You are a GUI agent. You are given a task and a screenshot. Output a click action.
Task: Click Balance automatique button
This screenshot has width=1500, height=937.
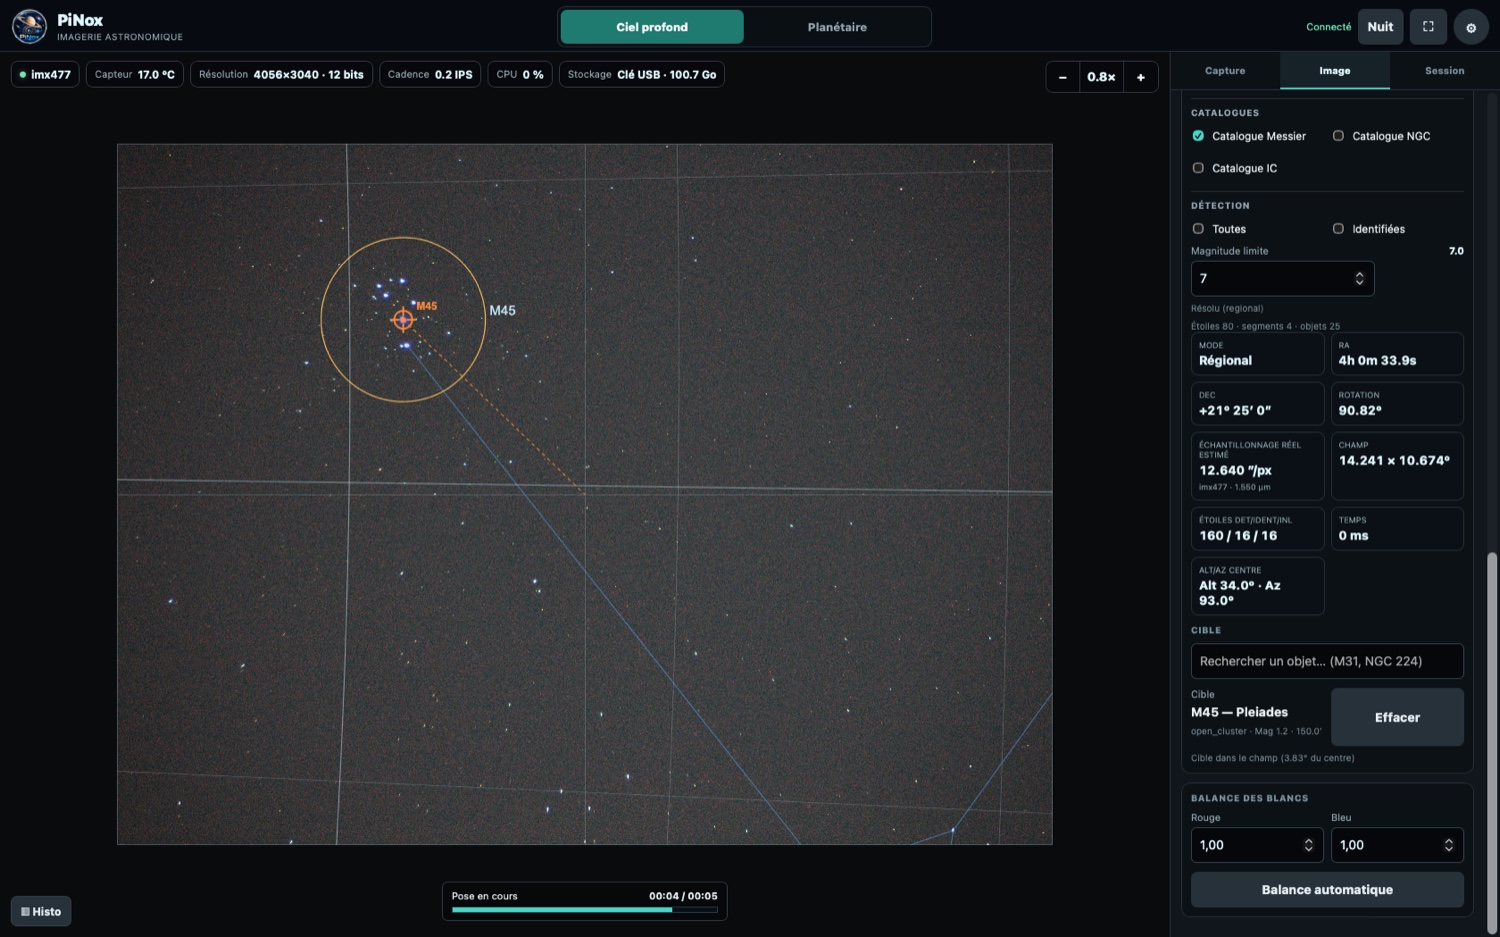point(1327,890)
